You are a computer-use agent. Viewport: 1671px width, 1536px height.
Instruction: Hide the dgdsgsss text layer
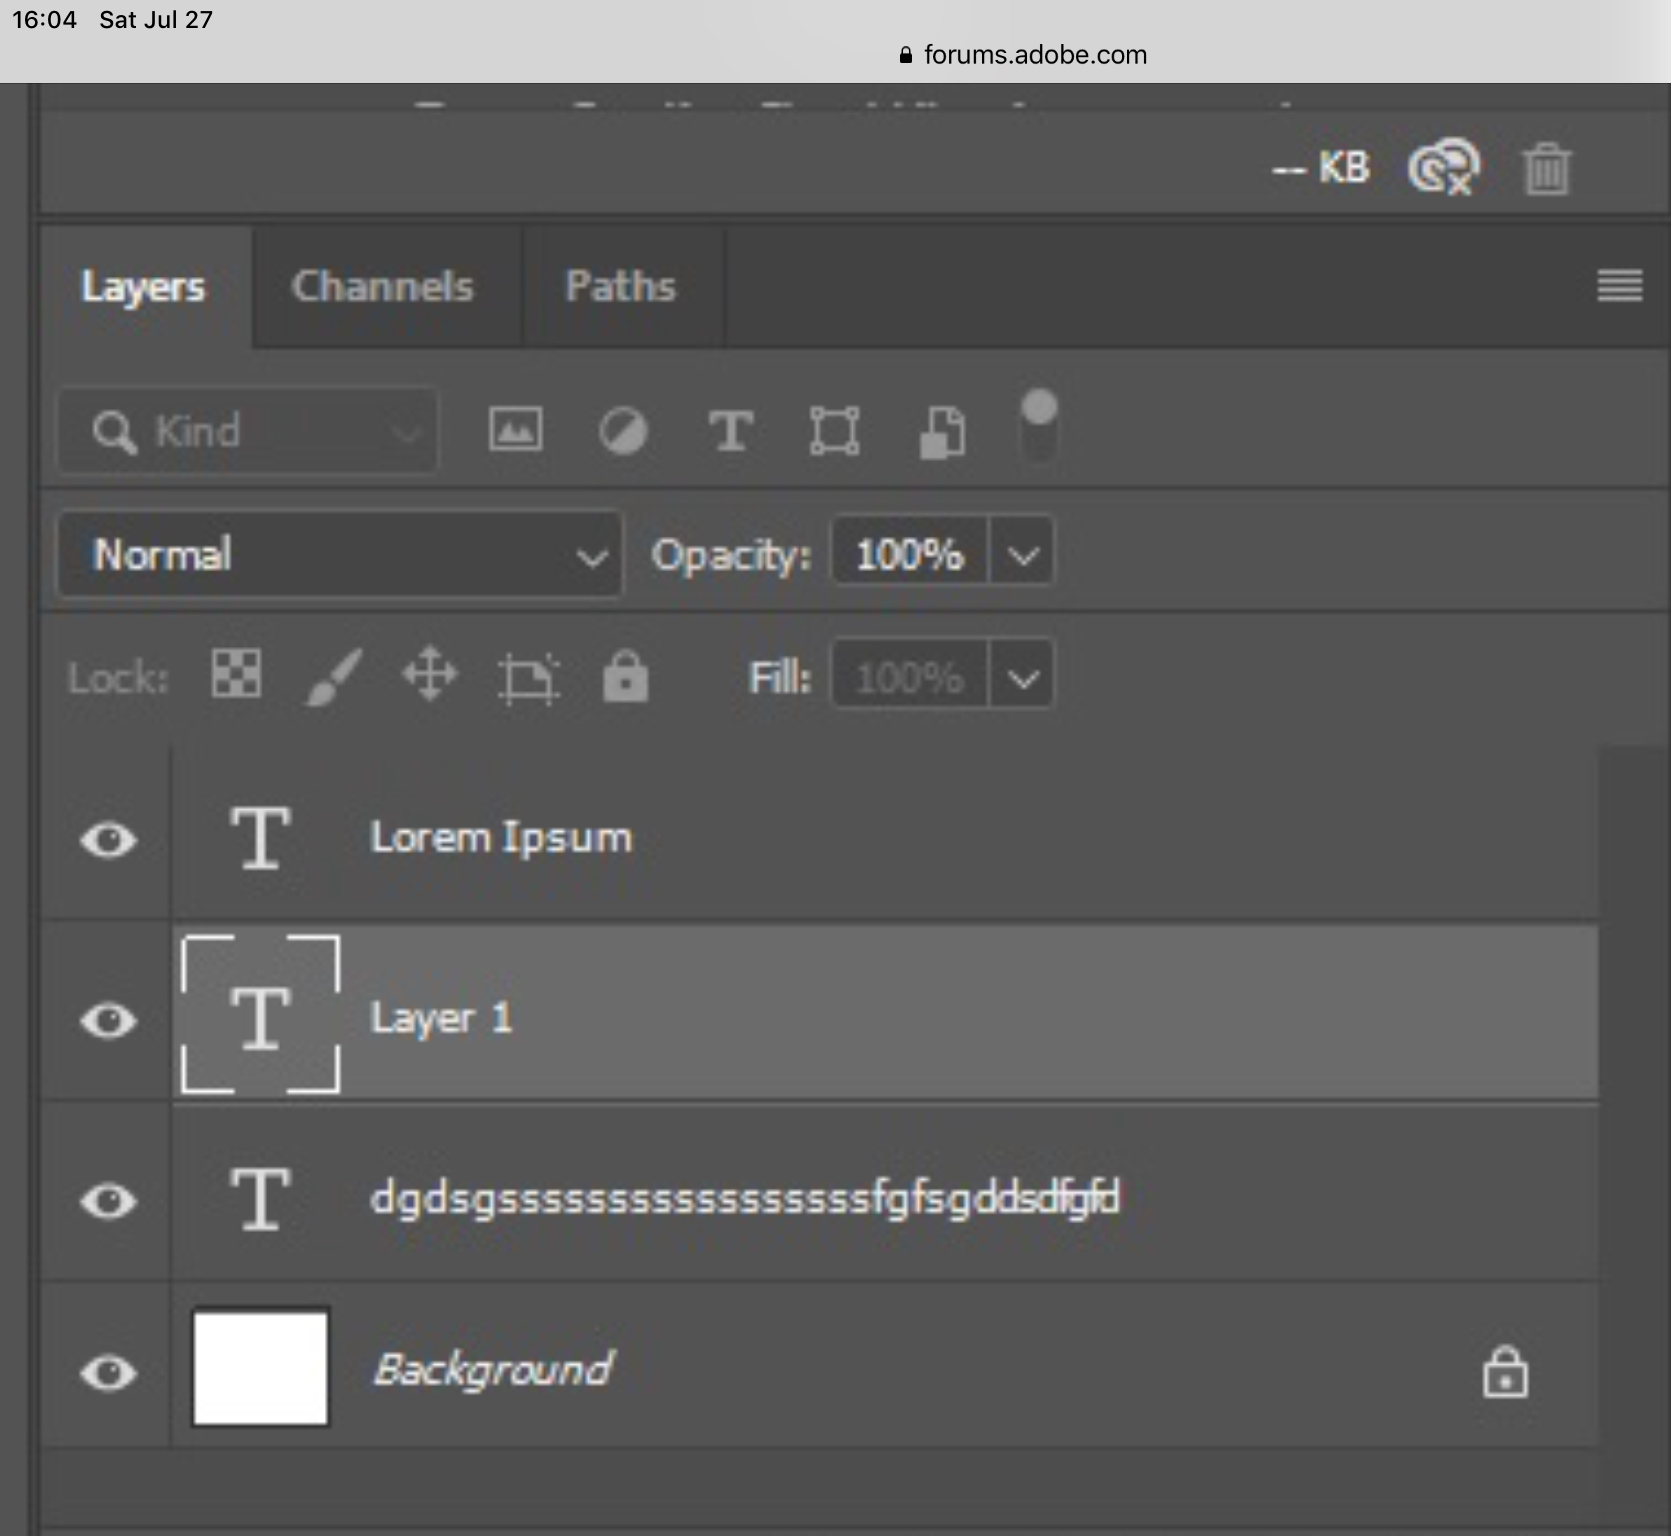click(x=108, y=1200)
